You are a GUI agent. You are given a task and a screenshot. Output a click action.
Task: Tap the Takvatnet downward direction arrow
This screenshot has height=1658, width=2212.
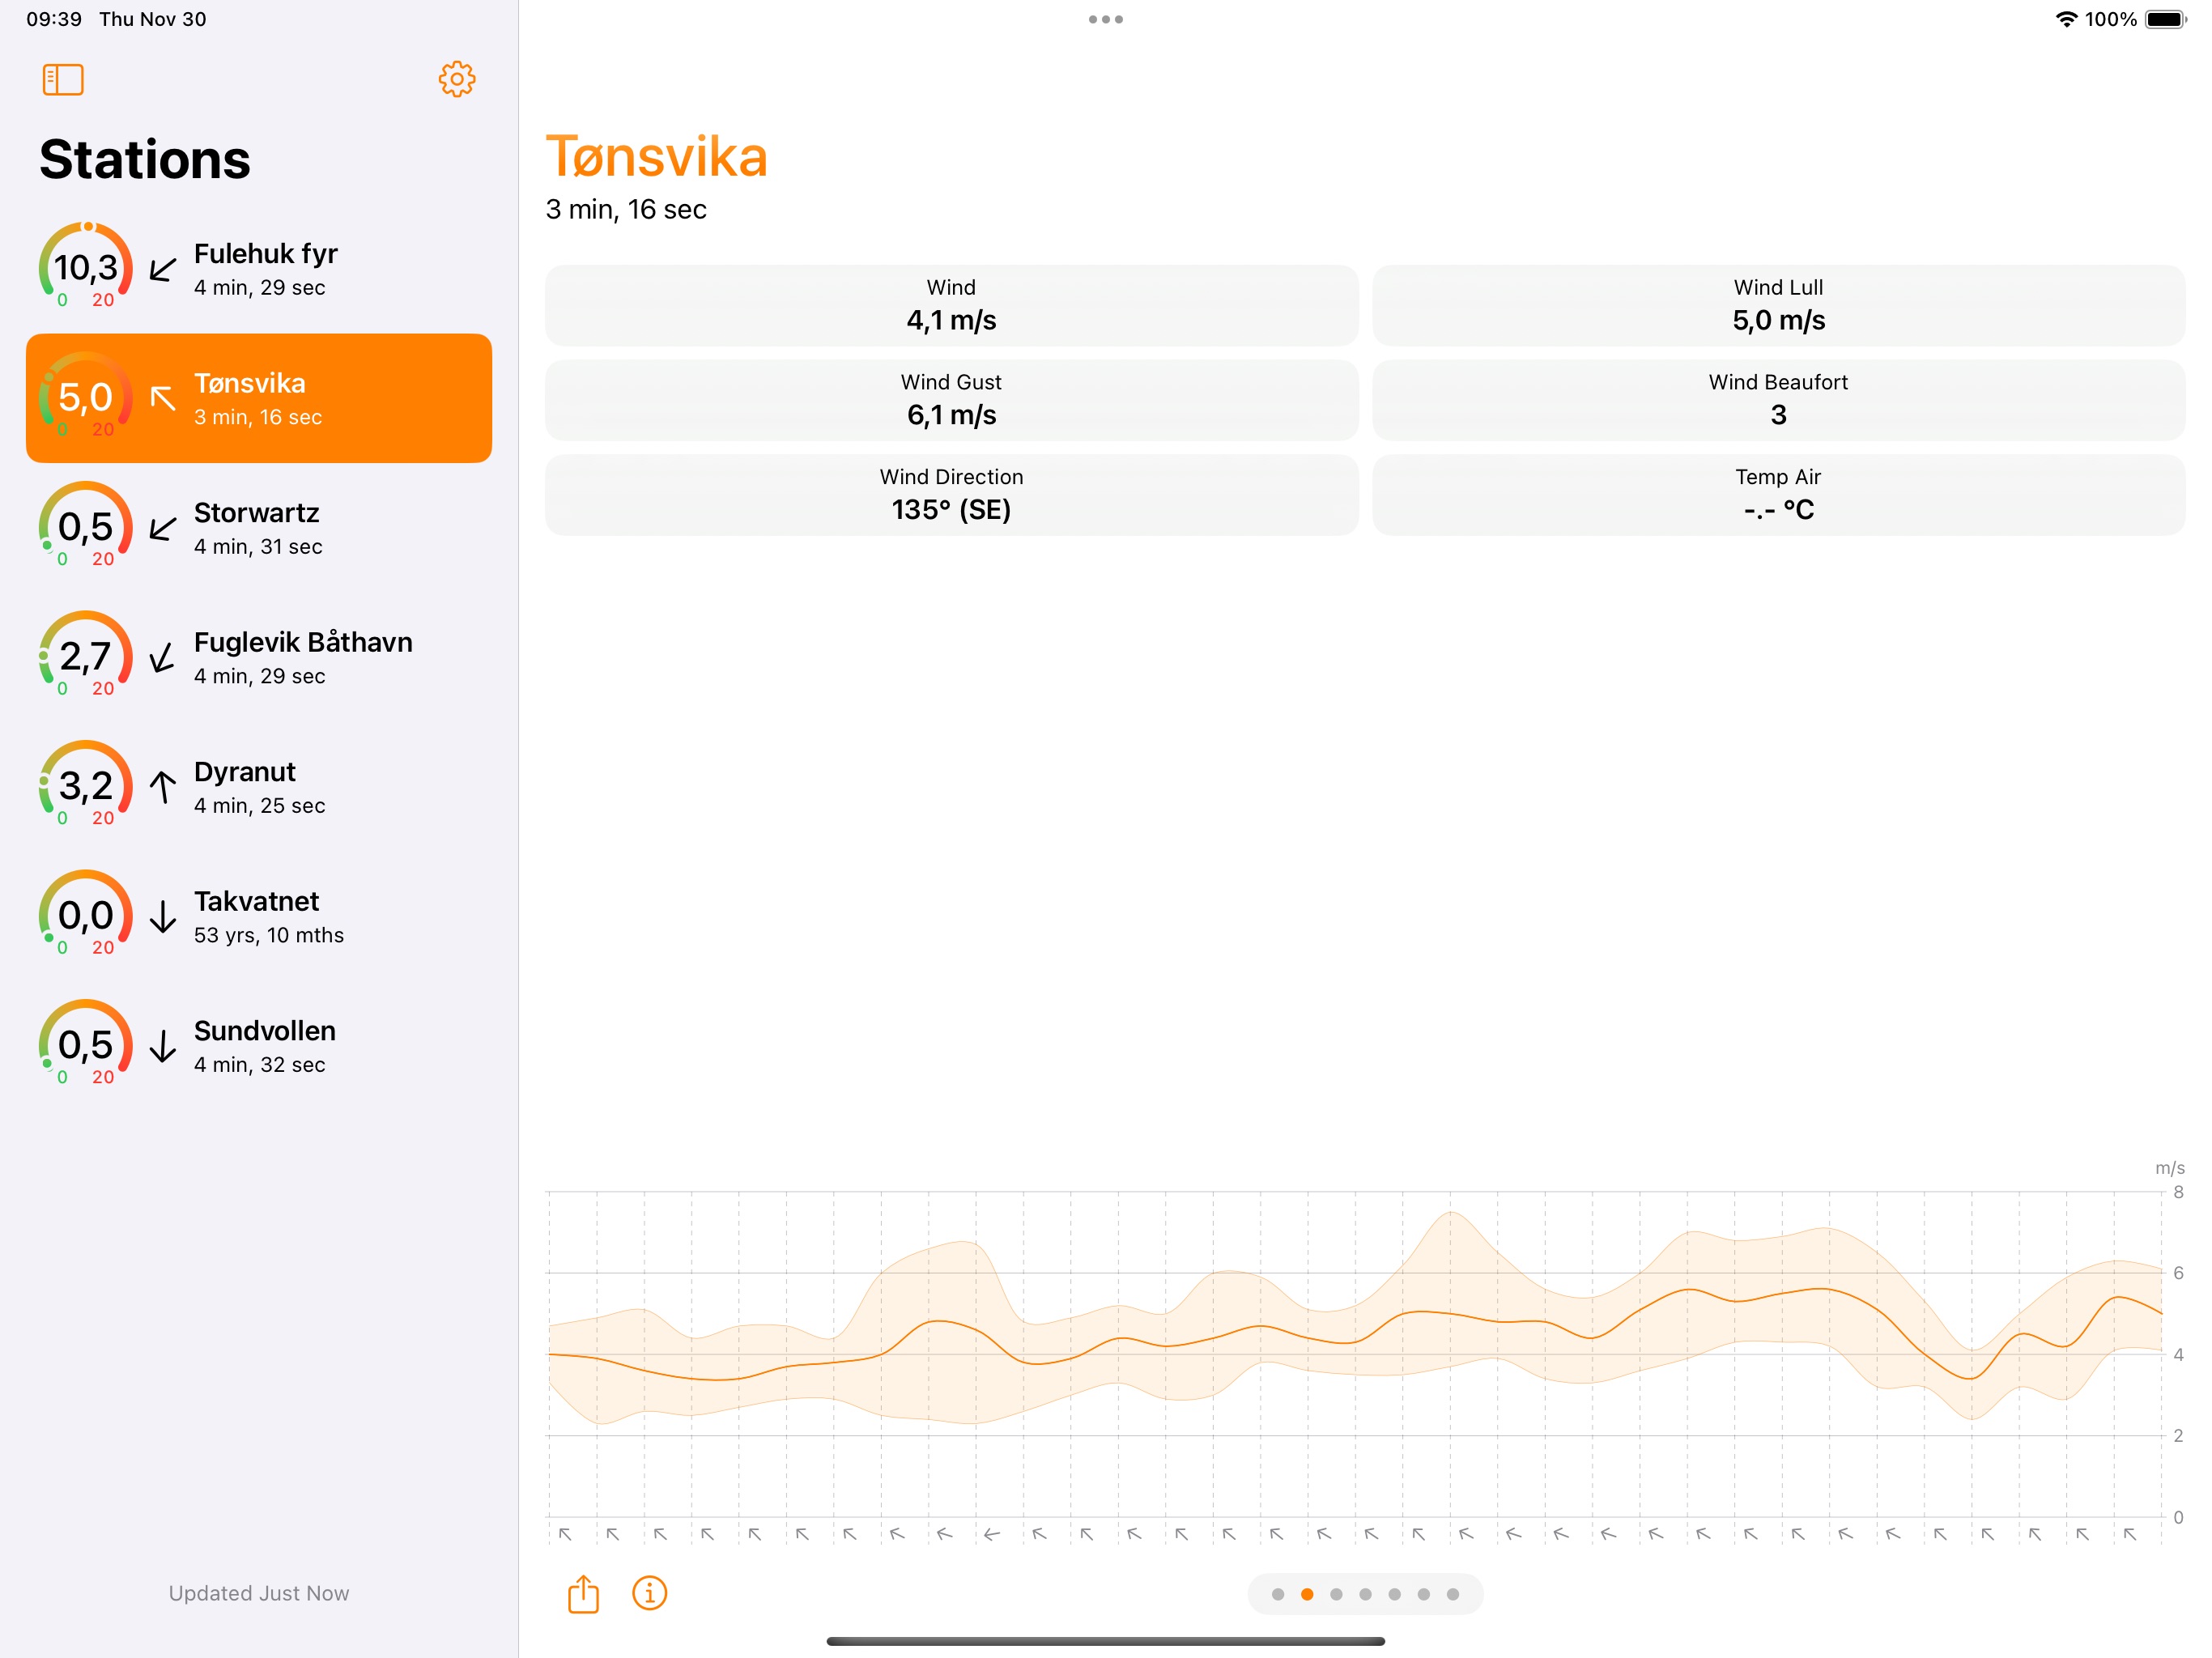point(163,916)
